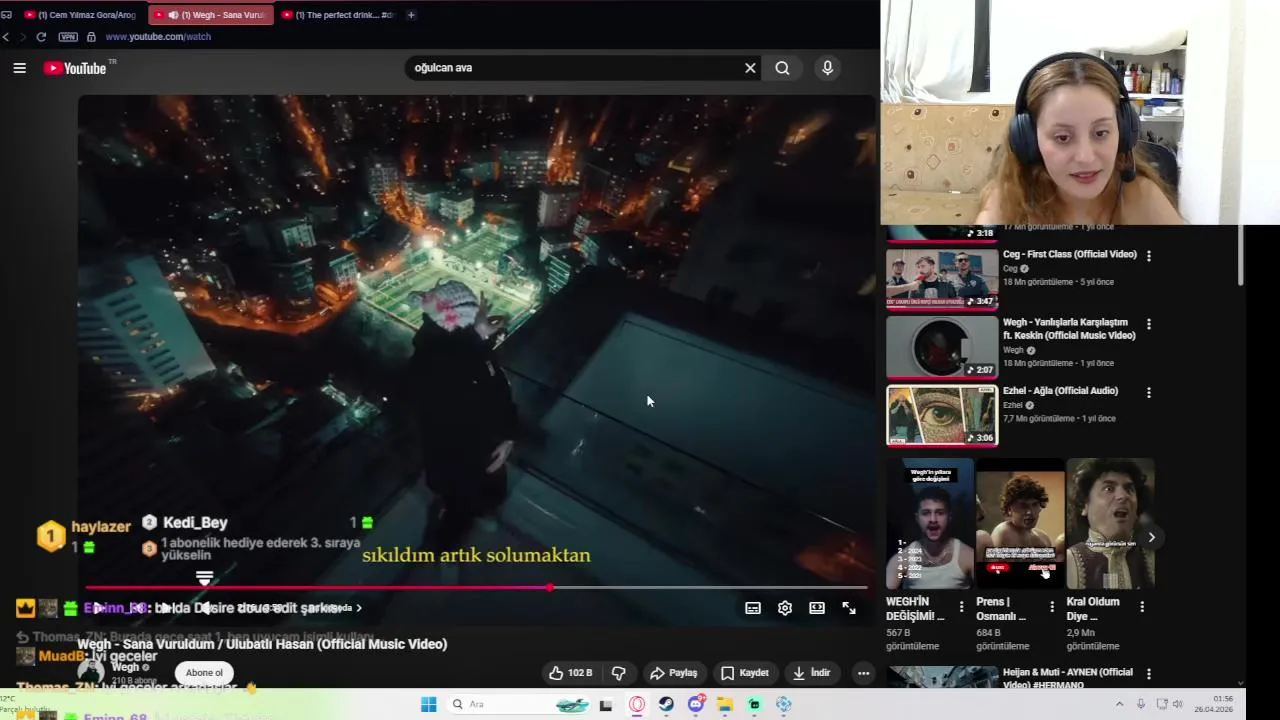Viewport: 1280px width, 720px height.
Task: Open Steam from the taskbar
Action: pyautogui.click(x=666, y=704)
